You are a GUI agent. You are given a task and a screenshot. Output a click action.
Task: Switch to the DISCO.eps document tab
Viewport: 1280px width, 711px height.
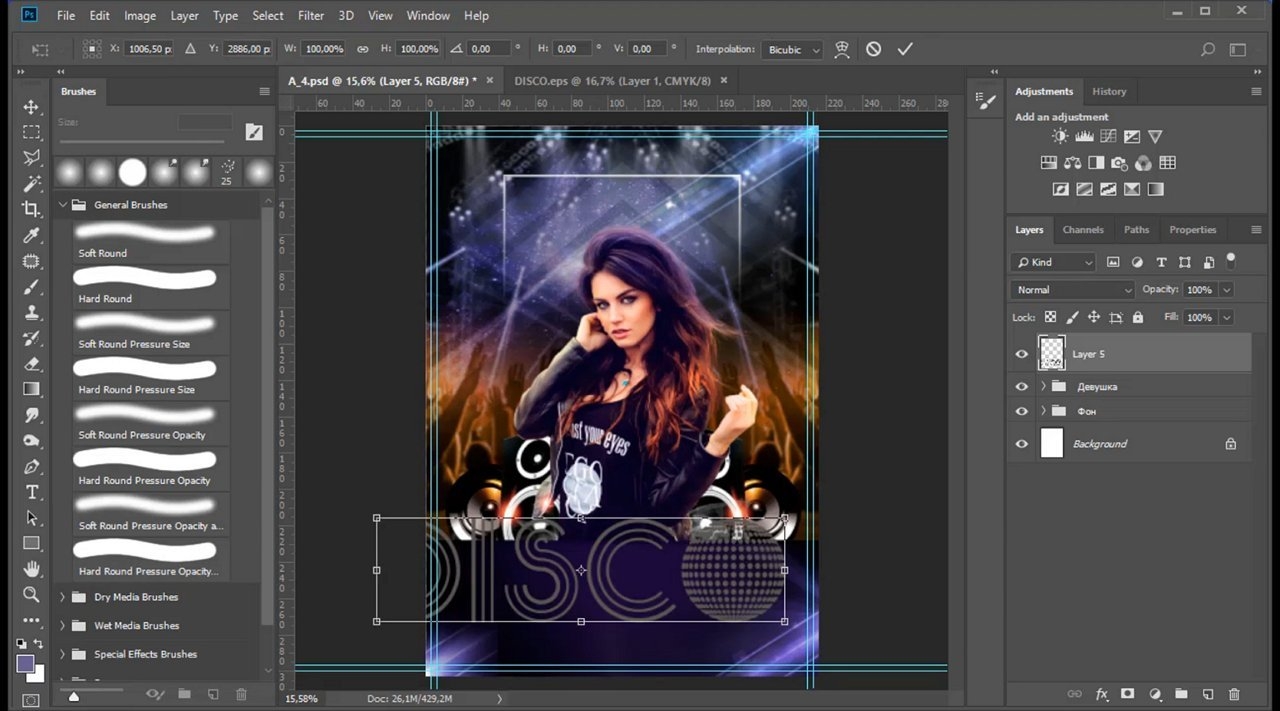click(612, 81)
